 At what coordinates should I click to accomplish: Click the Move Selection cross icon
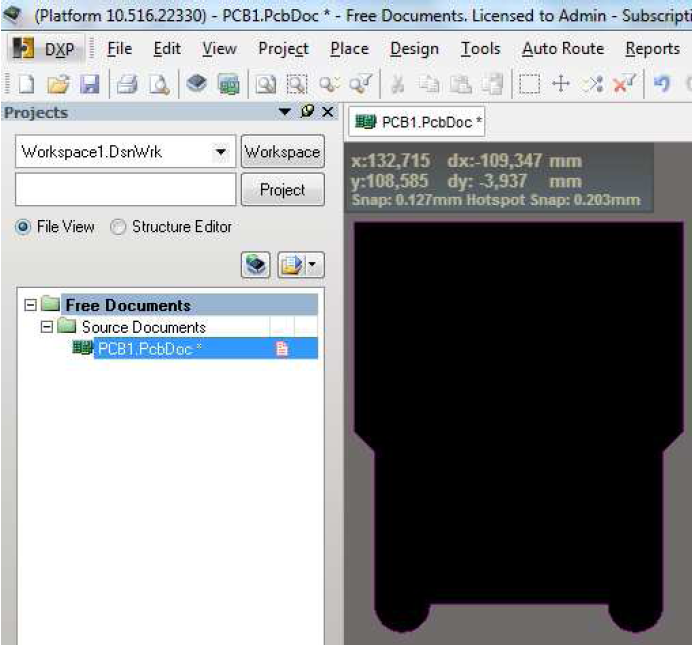tap(561, 83)
